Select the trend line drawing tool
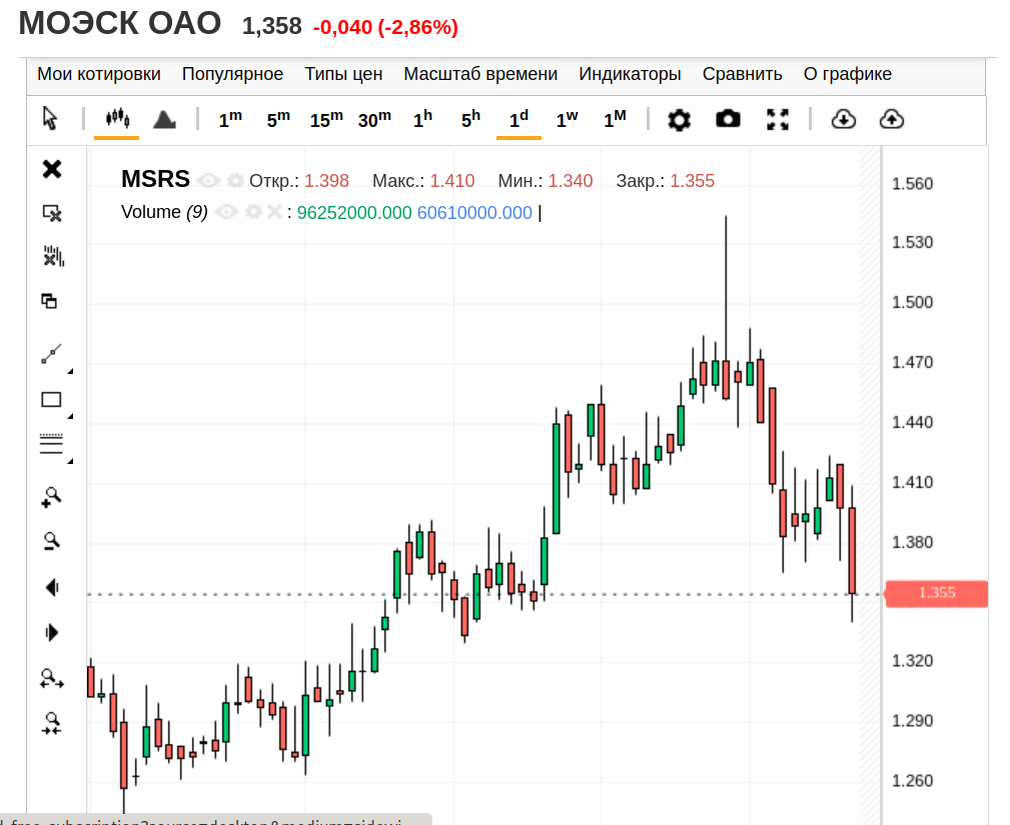The width and height of the screenshot is (1010, 825). tap(52, 354)
